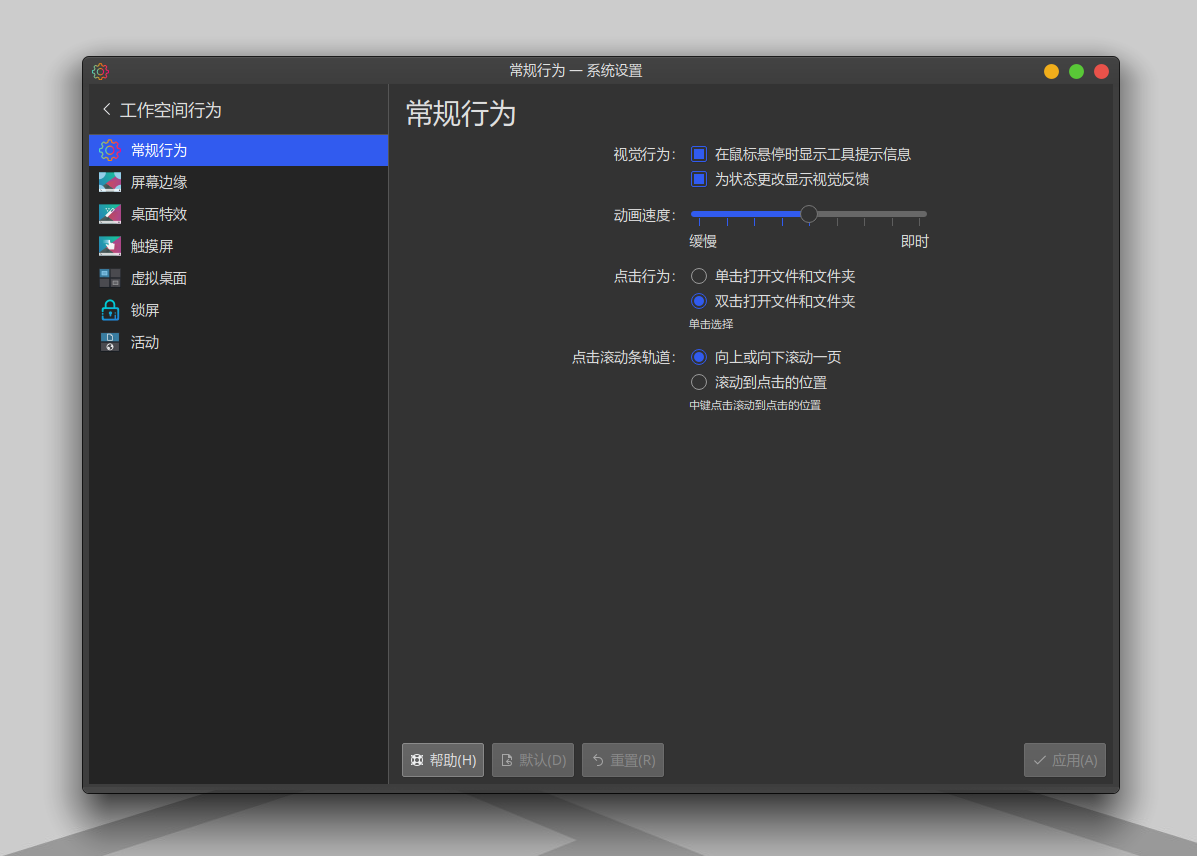Open the 桌面特效 settings page

click(x=239, y=215)
